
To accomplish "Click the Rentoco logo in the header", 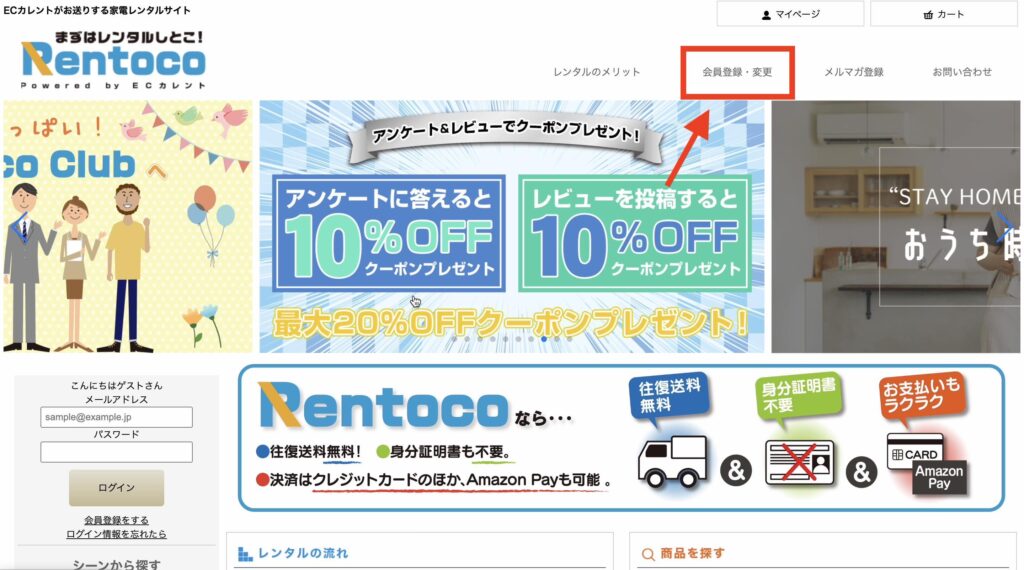I will click(x=114, y=60).
